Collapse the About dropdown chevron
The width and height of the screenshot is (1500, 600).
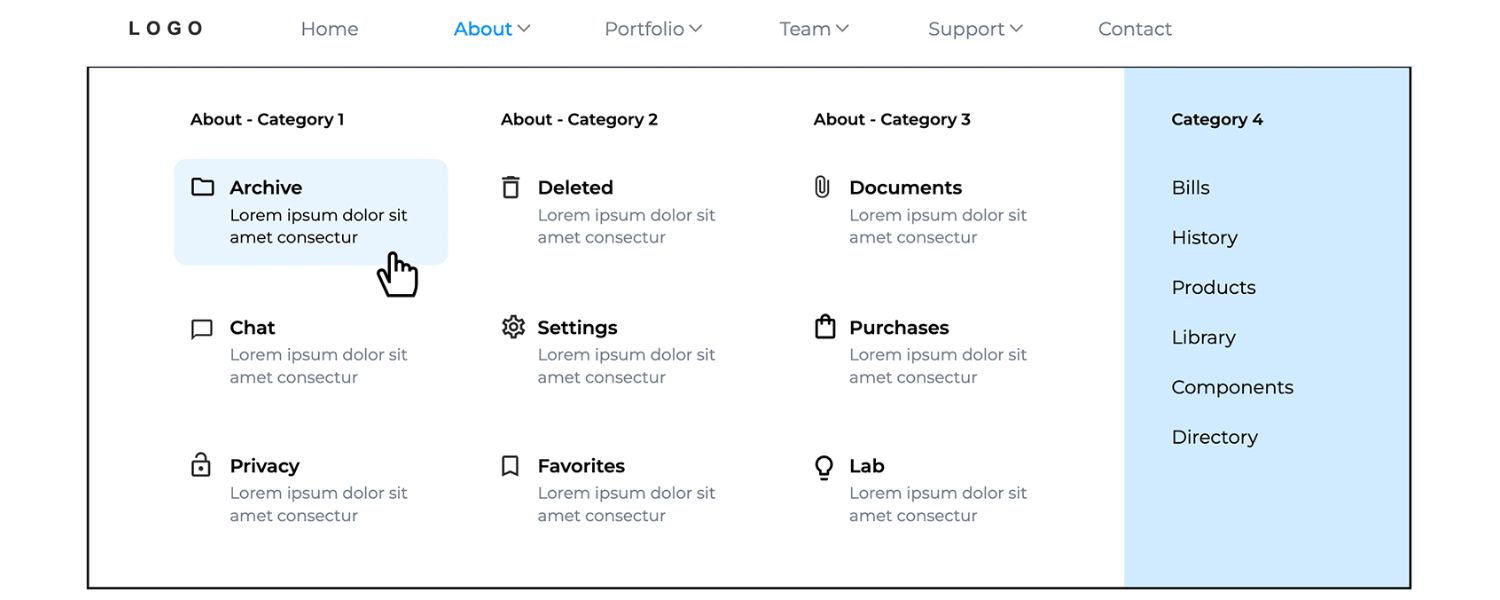coord(524,29)
